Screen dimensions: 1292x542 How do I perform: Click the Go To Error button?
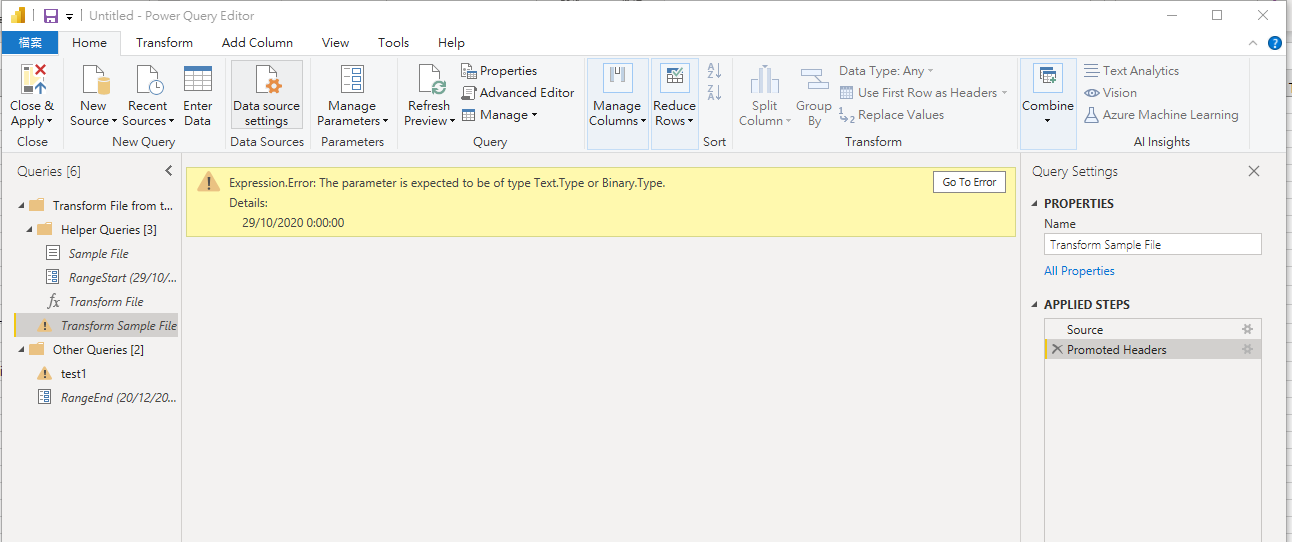click(x=970, y=182)
